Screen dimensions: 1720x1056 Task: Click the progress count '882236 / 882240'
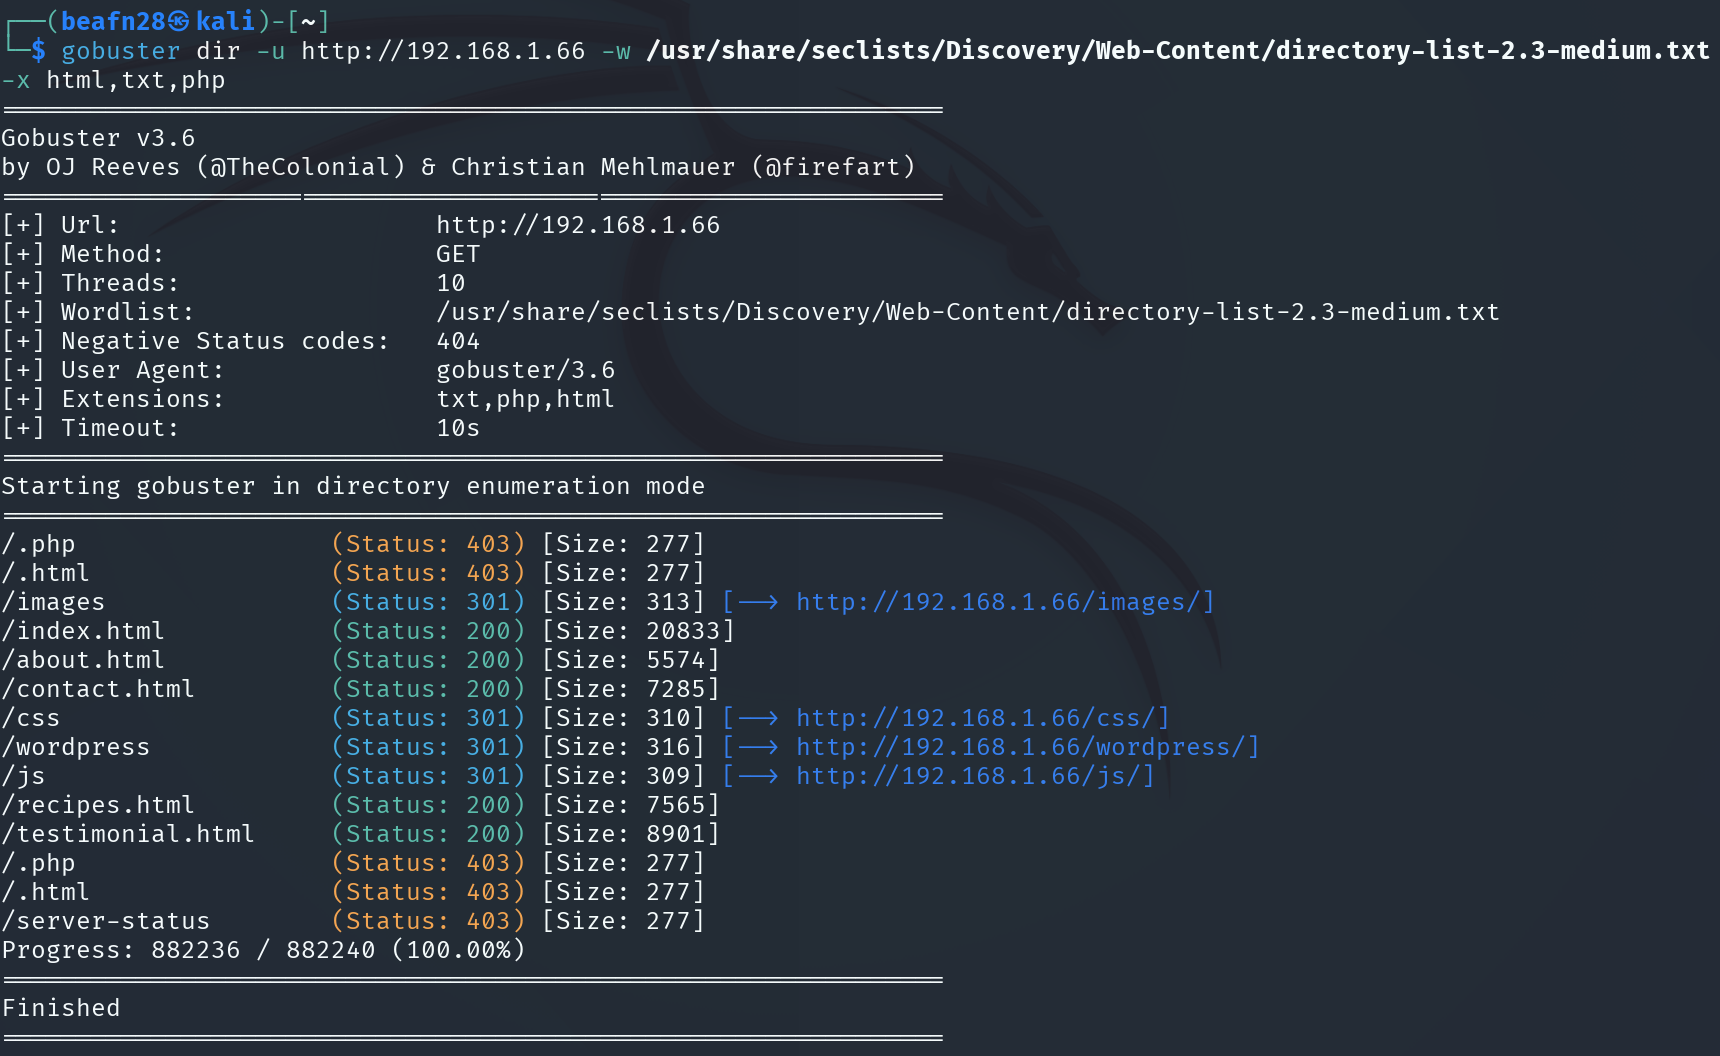(263, 950)
